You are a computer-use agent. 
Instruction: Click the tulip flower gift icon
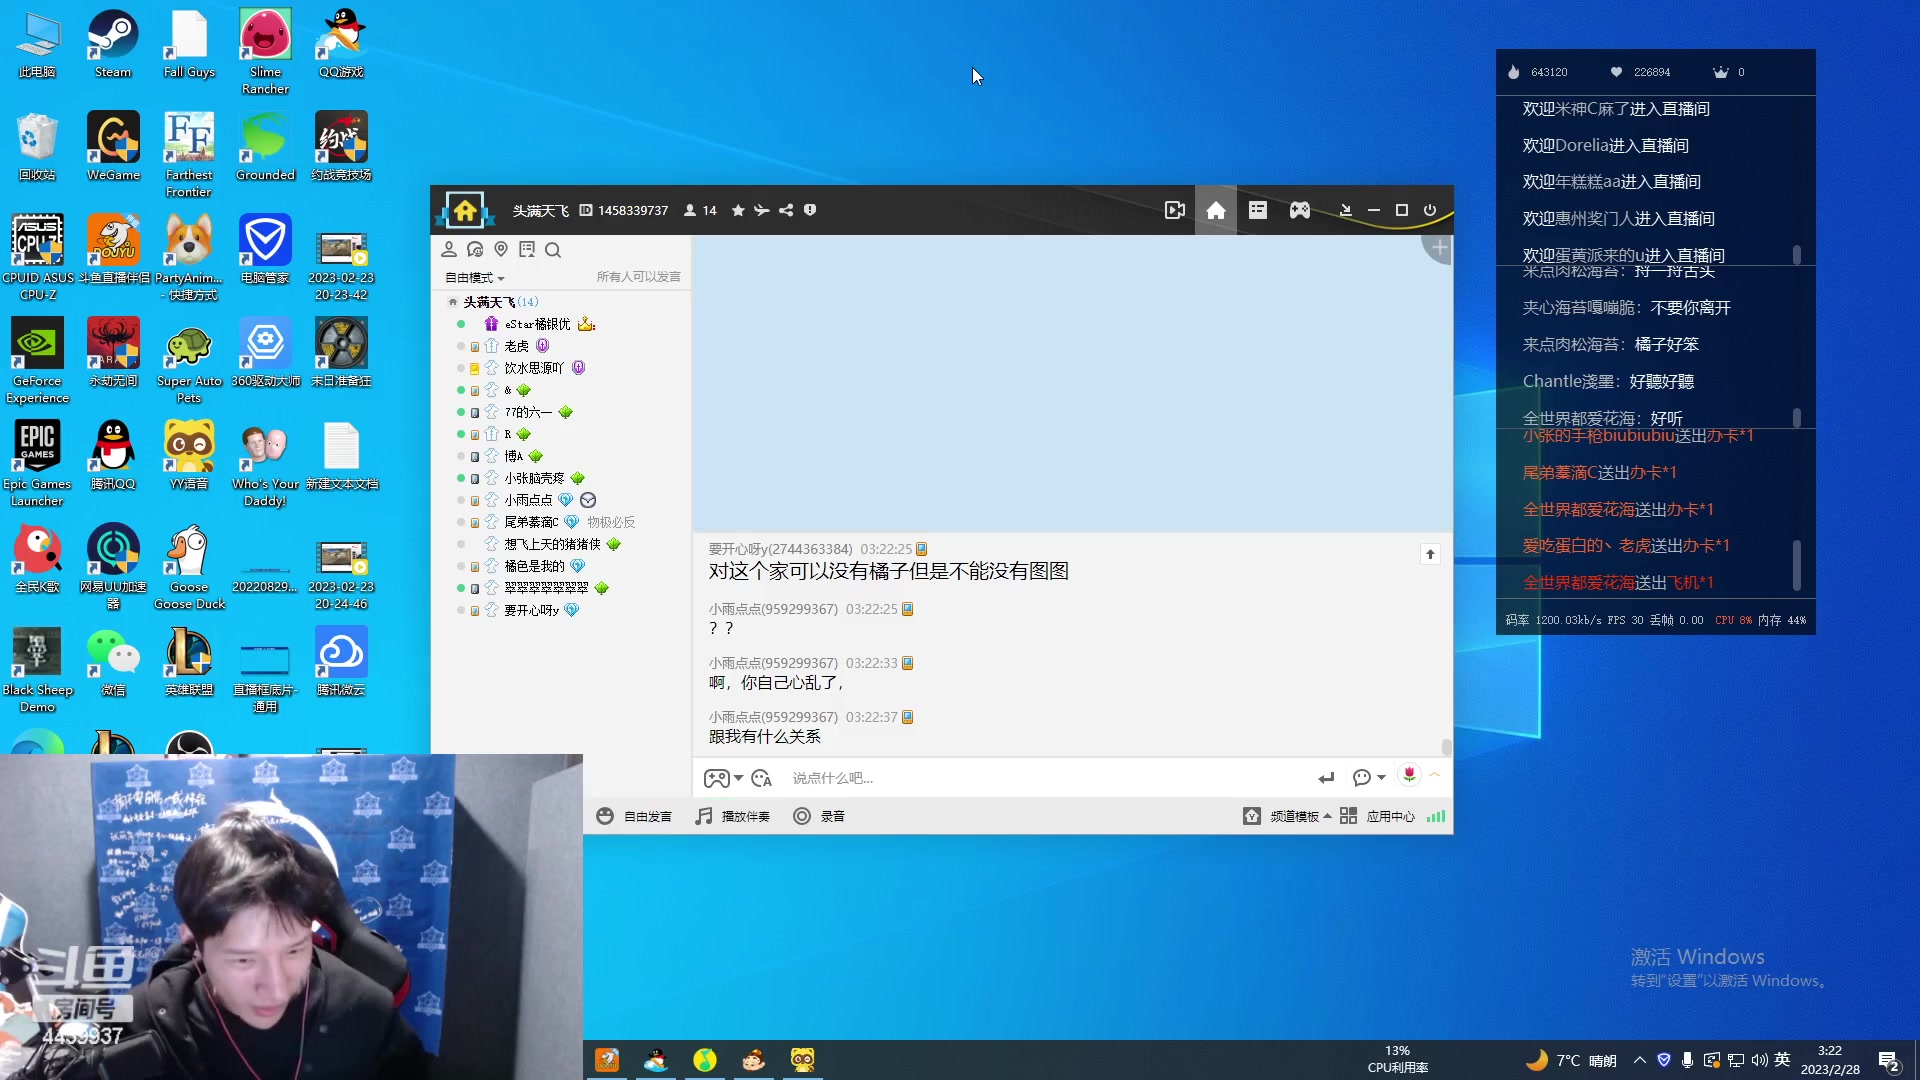1409,775
